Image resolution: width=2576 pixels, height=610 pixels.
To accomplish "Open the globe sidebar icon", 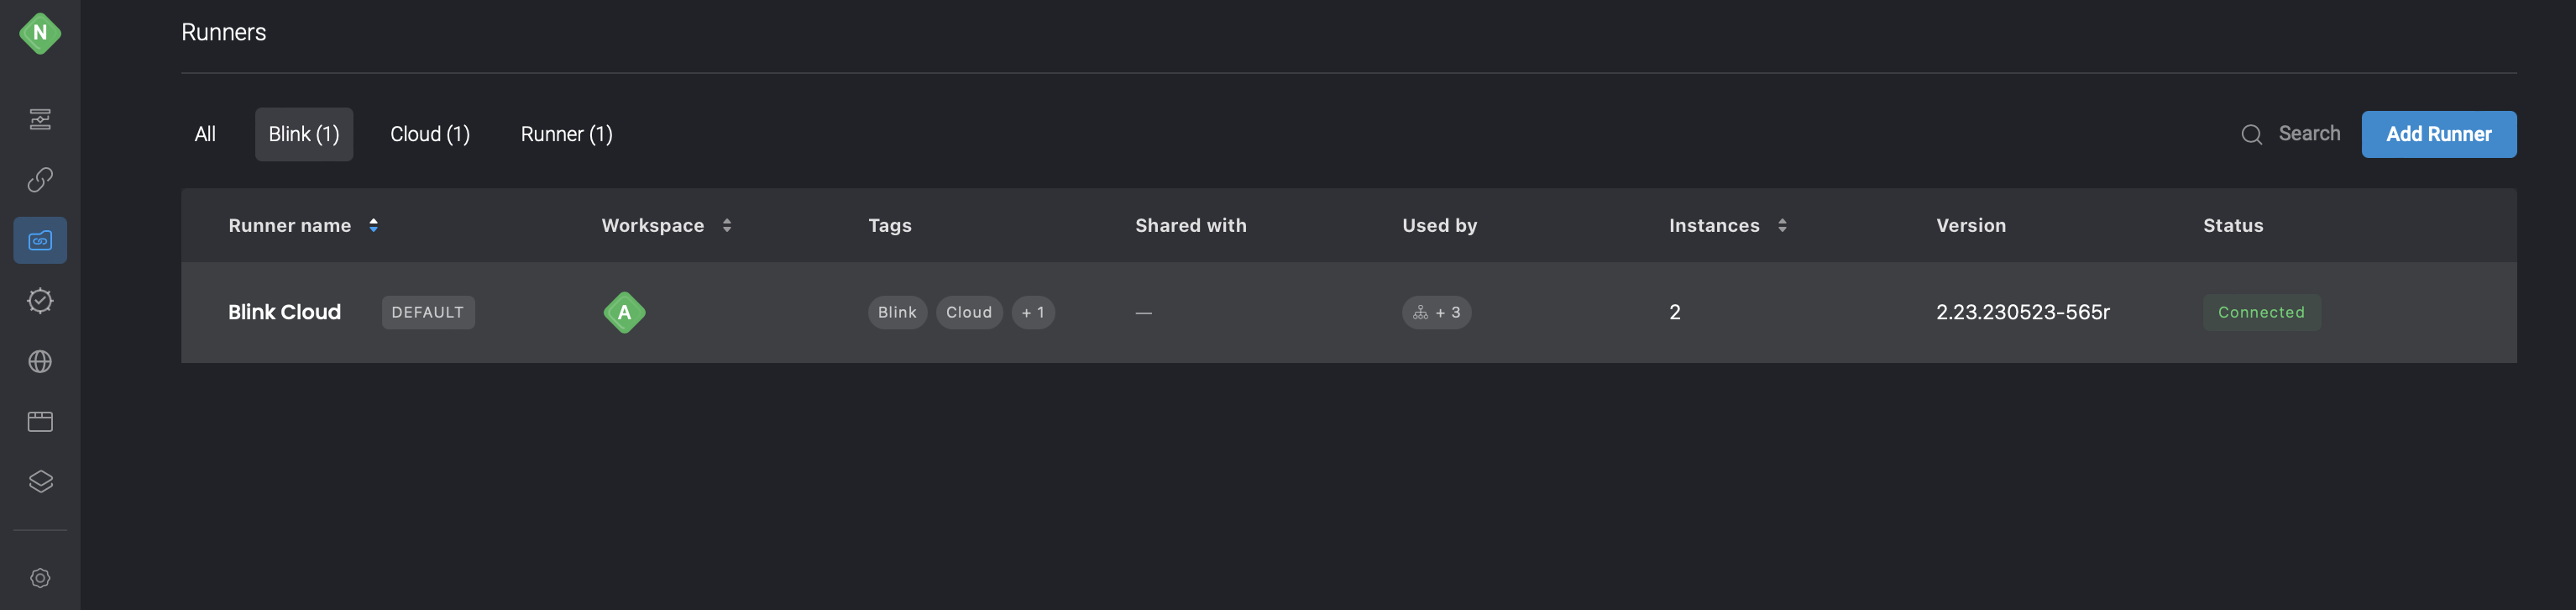I will (40, 361).
